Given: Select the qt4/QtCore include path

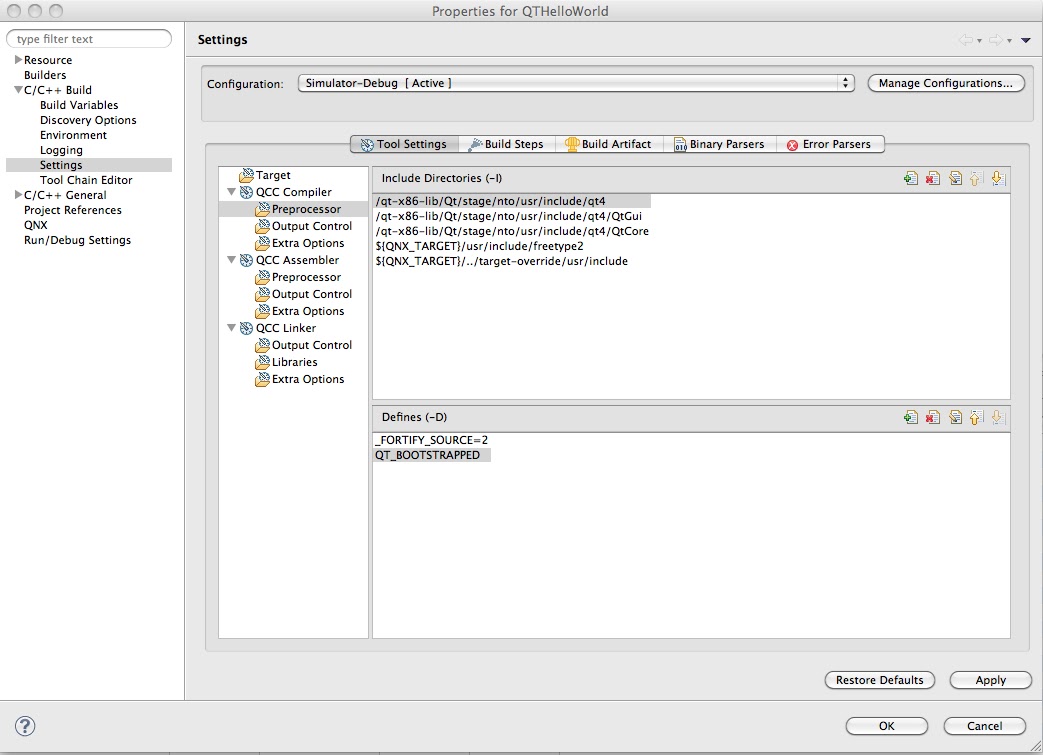Looking at the screenshot, I should pos(512,231).
